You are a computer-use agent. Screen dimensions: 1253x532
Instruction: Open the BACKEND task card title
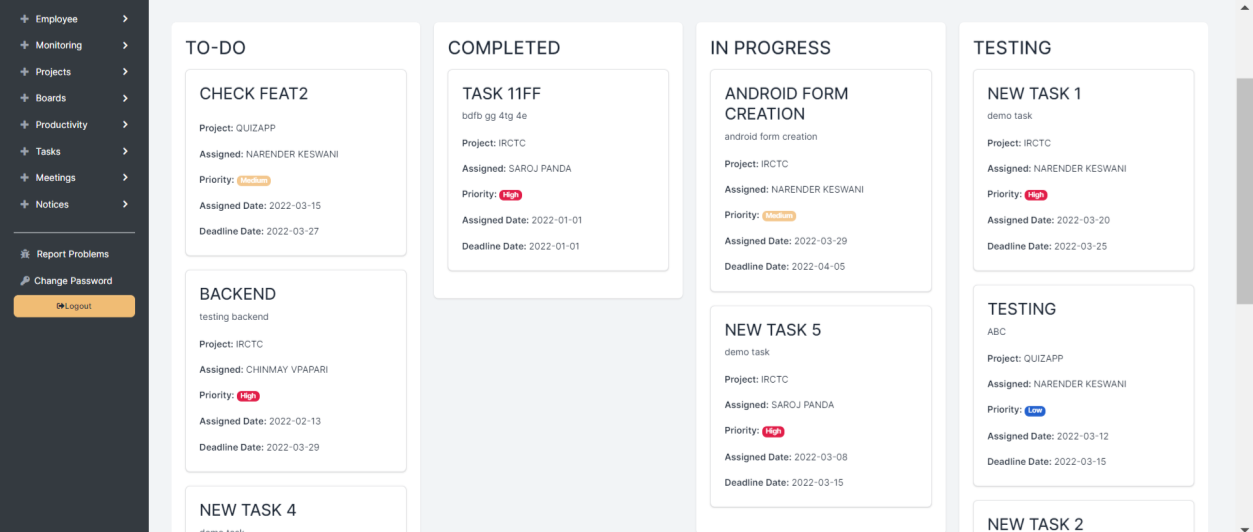[x=238, y=294]
